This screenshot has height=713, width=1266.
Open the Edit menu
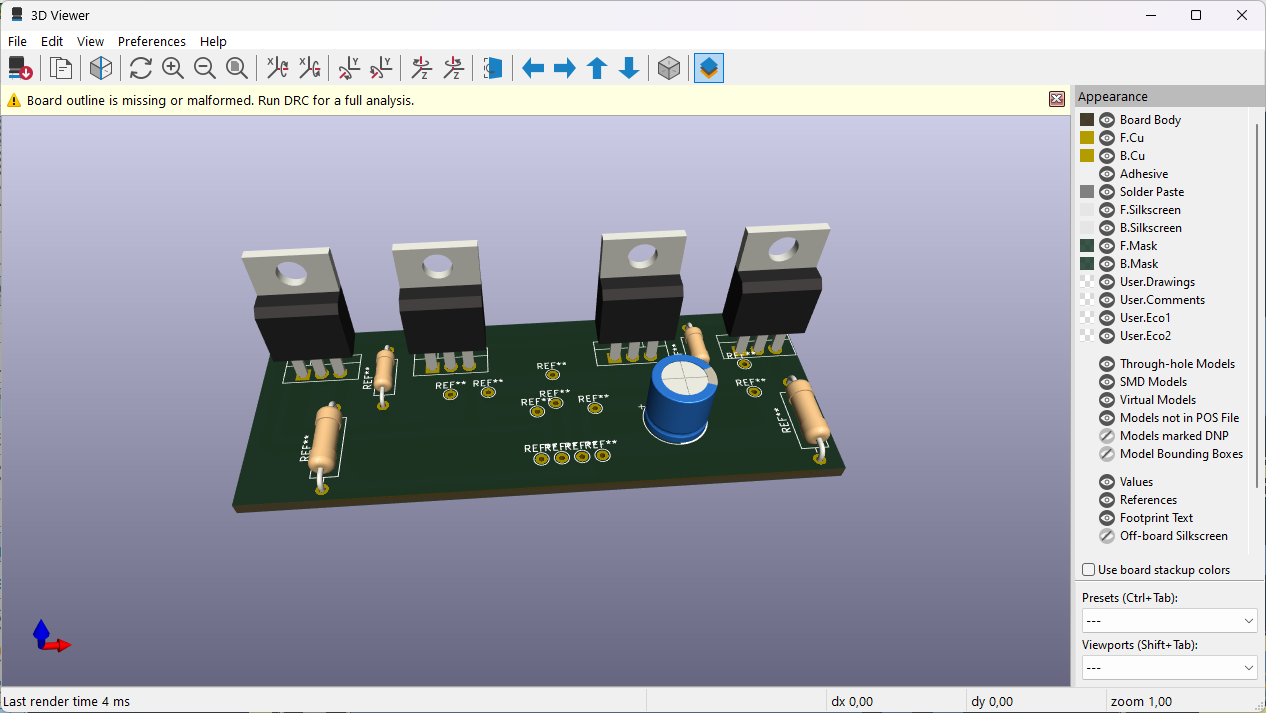pyautogui.click(x=52, y=41)
